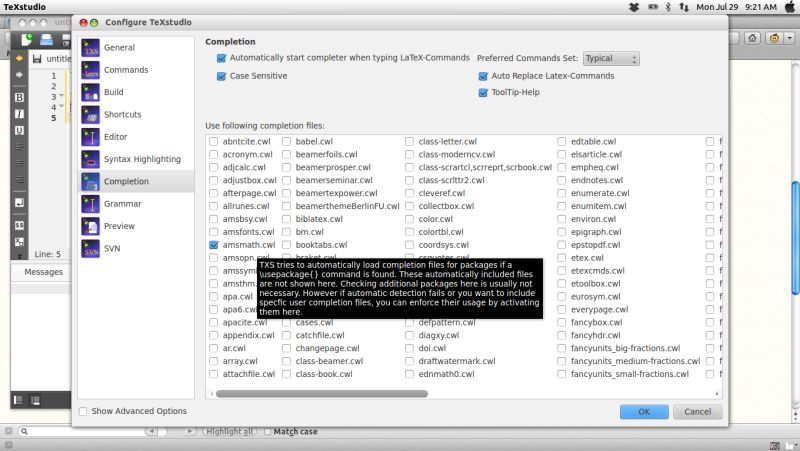Enable Show Advanced Options
The height and width of the screenshot is (451, 800).
click(x=83, y=411)
